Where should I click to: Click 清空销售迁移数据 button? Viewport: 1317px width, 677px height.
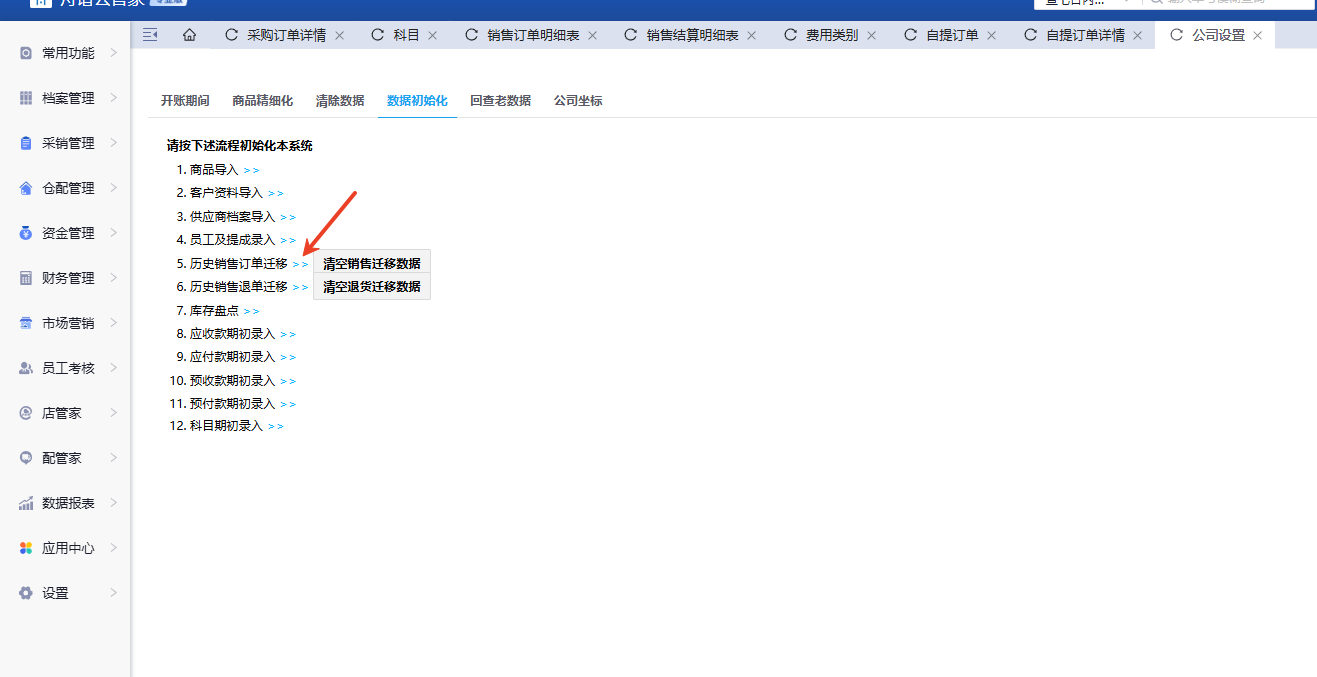371,264
